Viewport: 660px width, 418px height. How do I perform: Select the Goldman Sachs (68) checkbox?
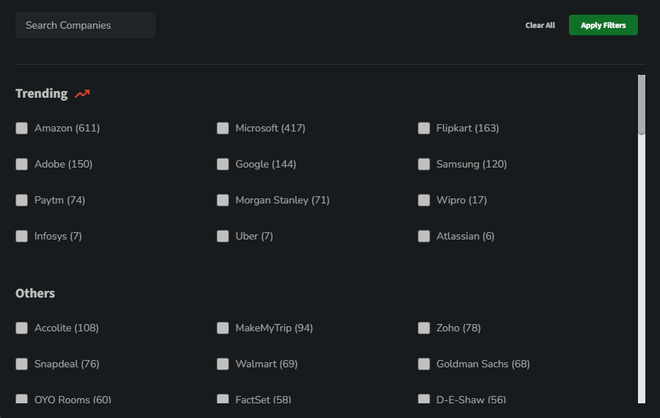point(424,364)
